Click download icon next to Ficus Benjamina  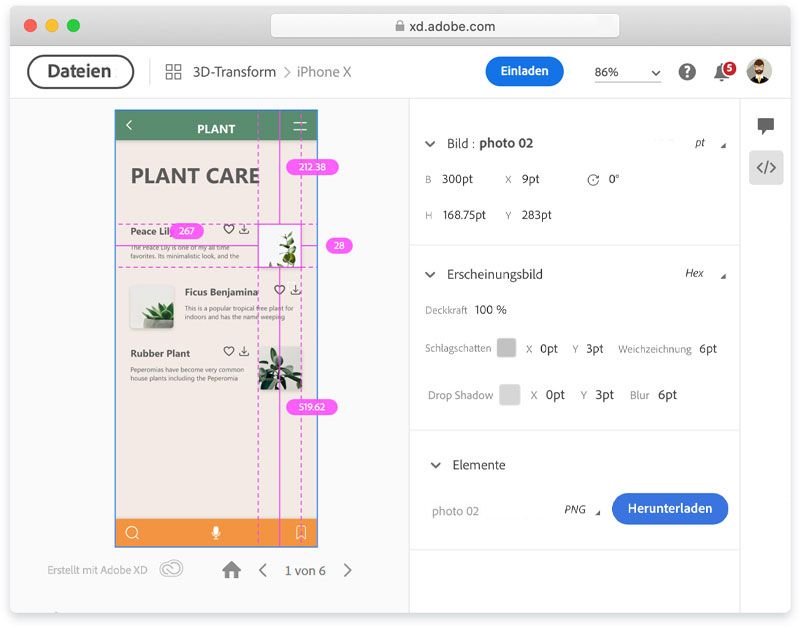(x=296, y=290)
